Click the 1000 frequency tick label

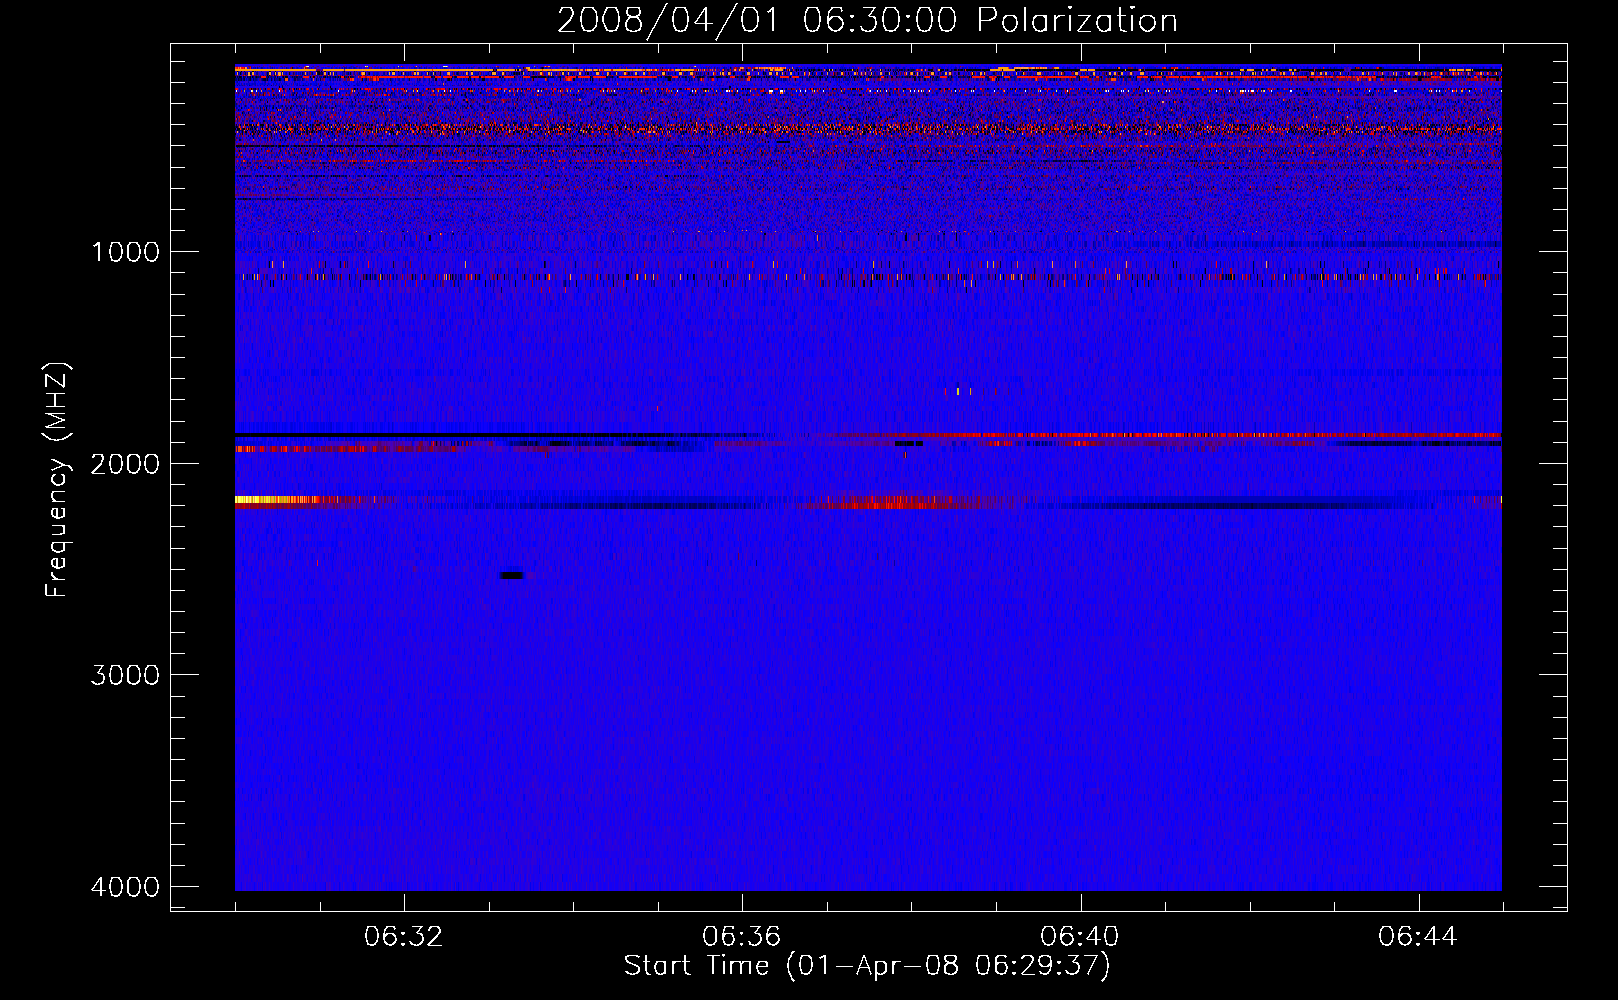(x=125, y=252)
